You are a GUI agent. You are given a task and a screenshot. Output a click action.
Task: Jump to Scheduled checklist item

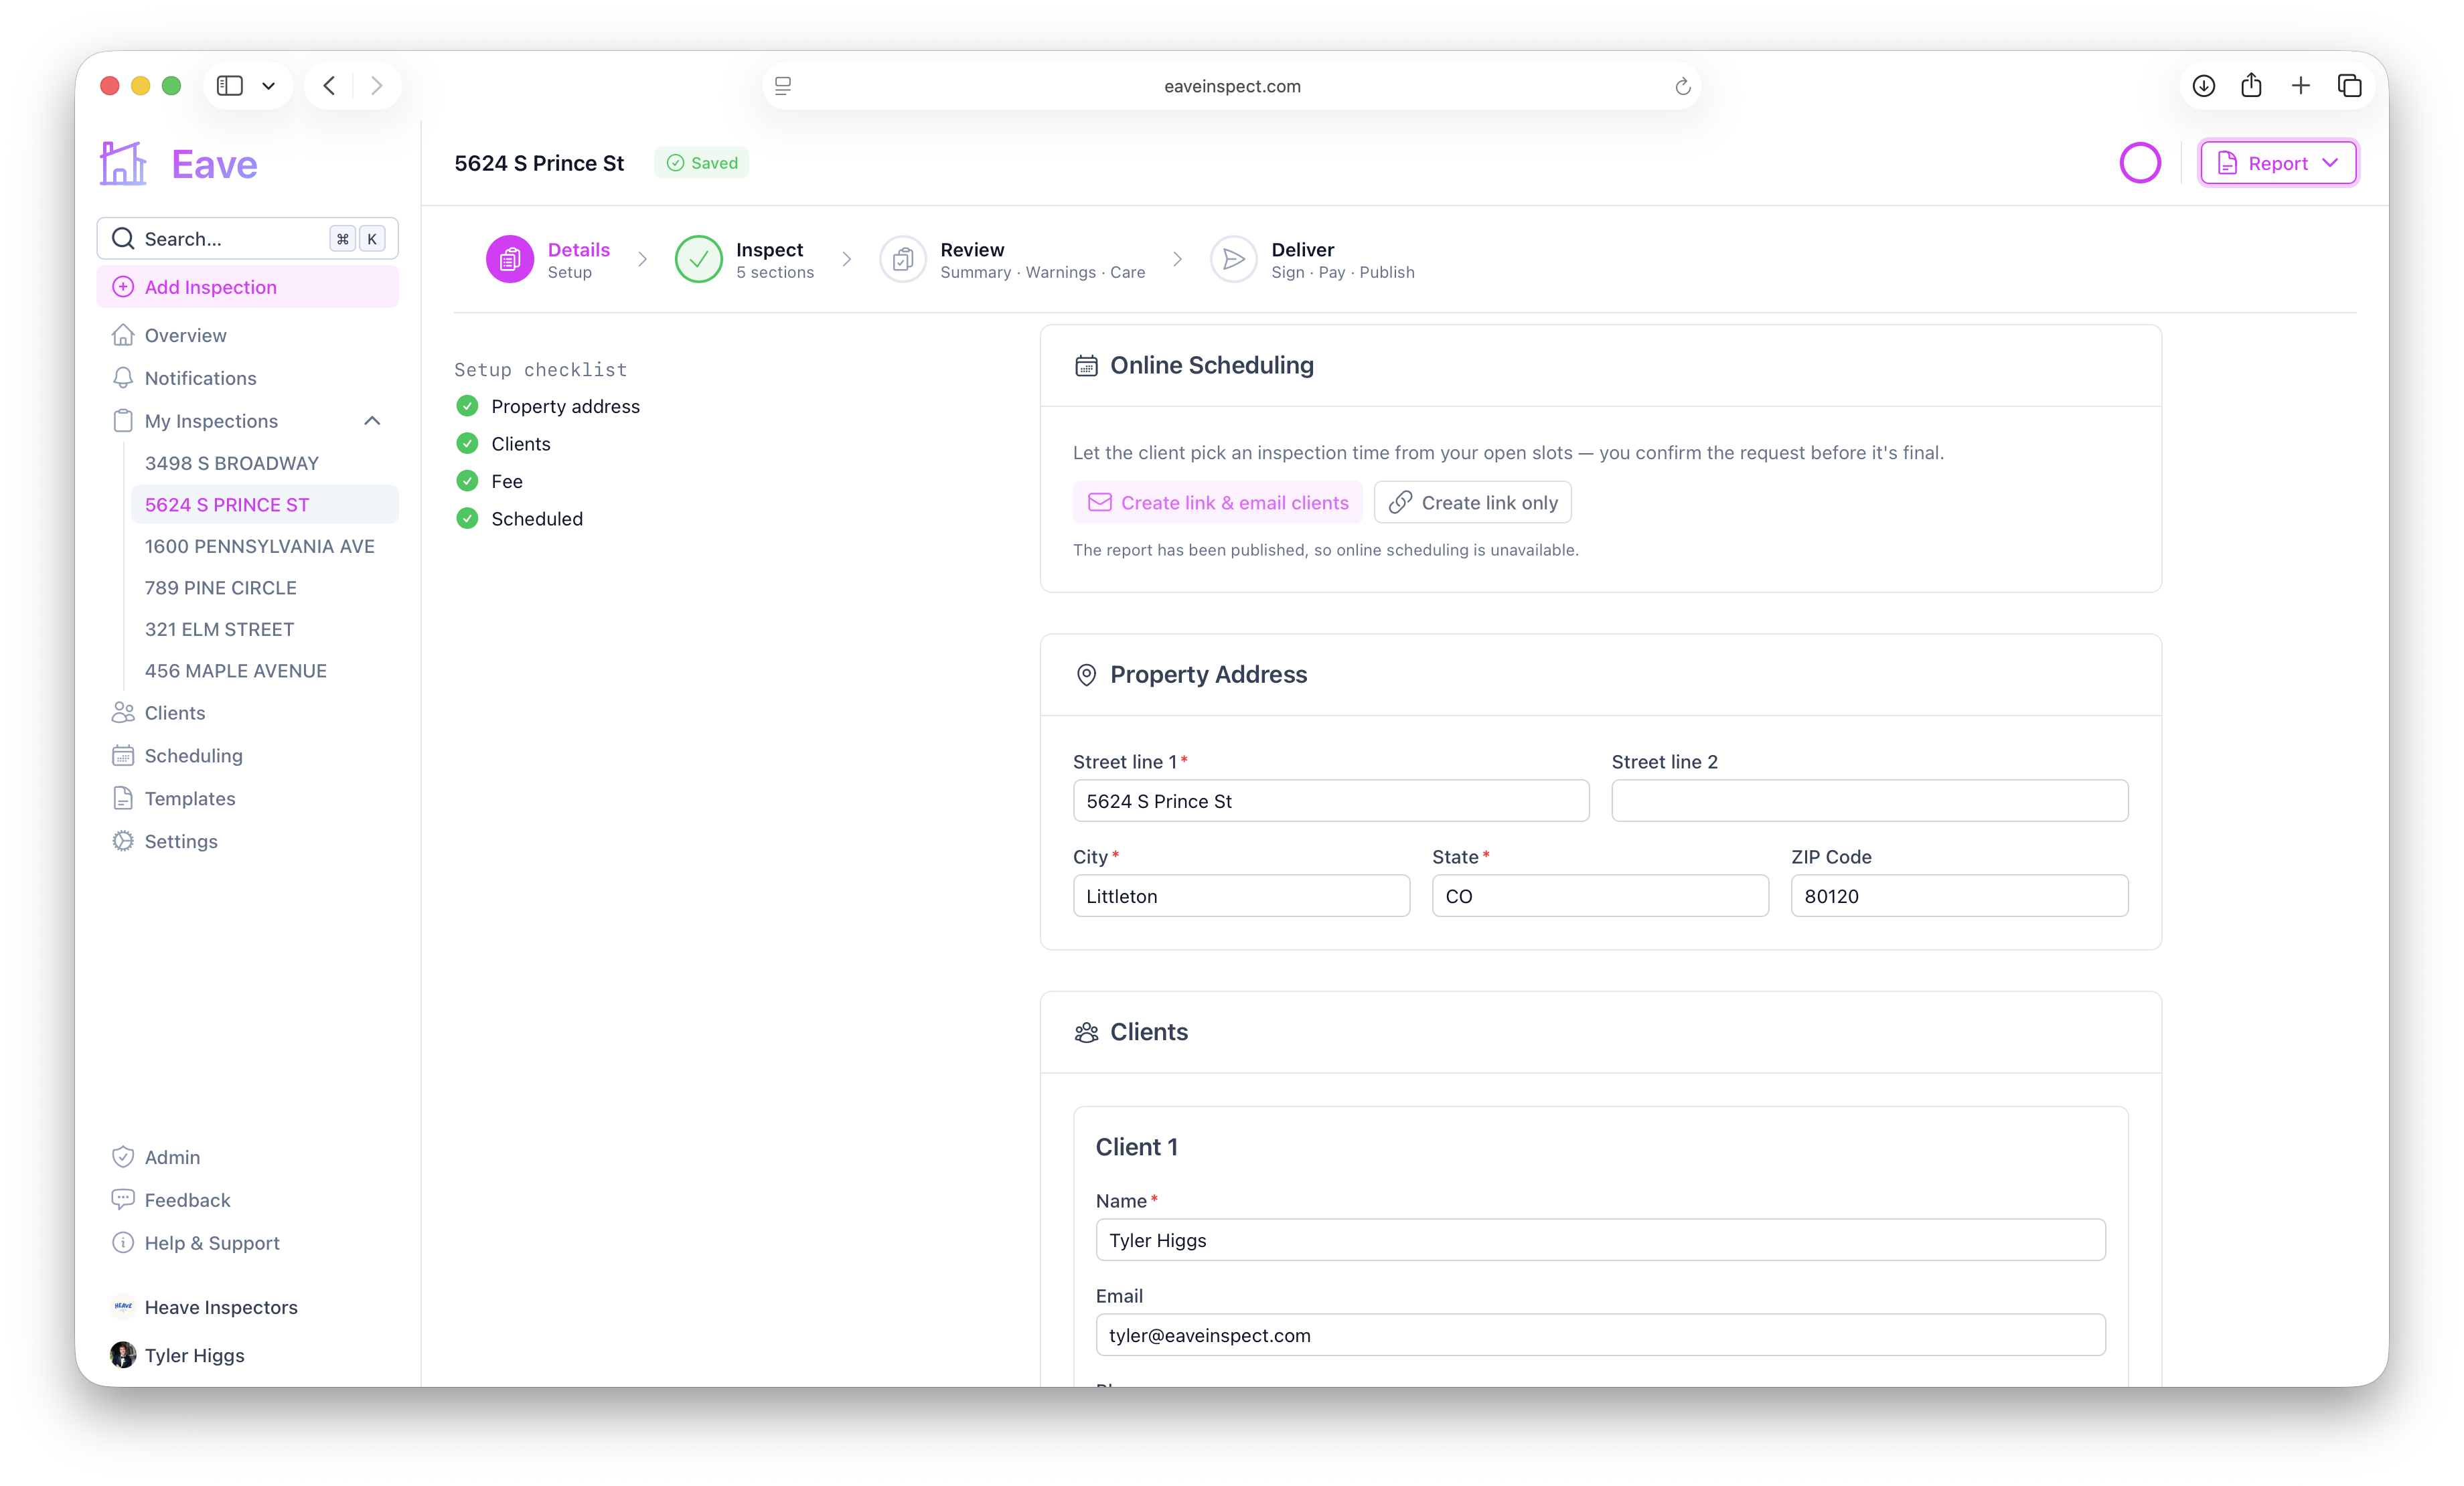[519, 519]
